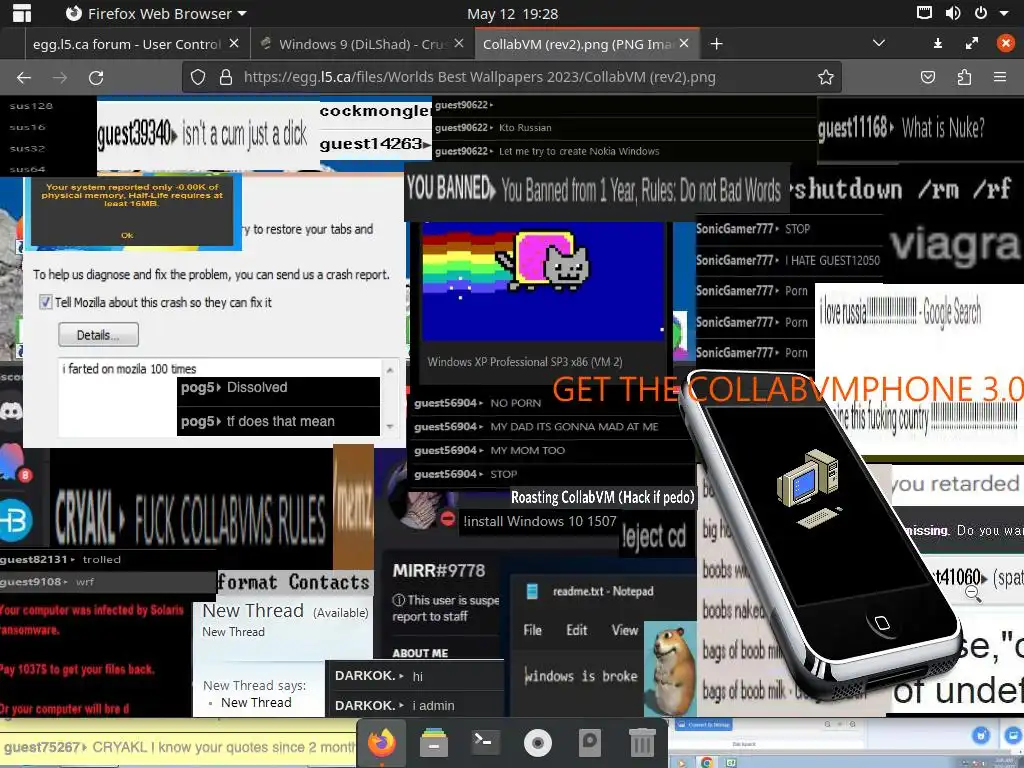Click the MIRR#9778 username text

[439, 571]
